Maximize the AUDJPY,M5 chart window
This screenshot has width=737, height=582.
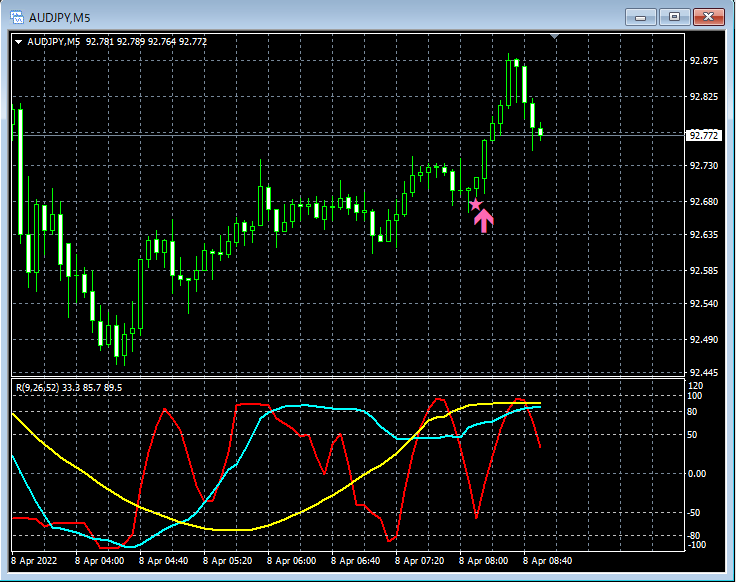coord(674,17)
